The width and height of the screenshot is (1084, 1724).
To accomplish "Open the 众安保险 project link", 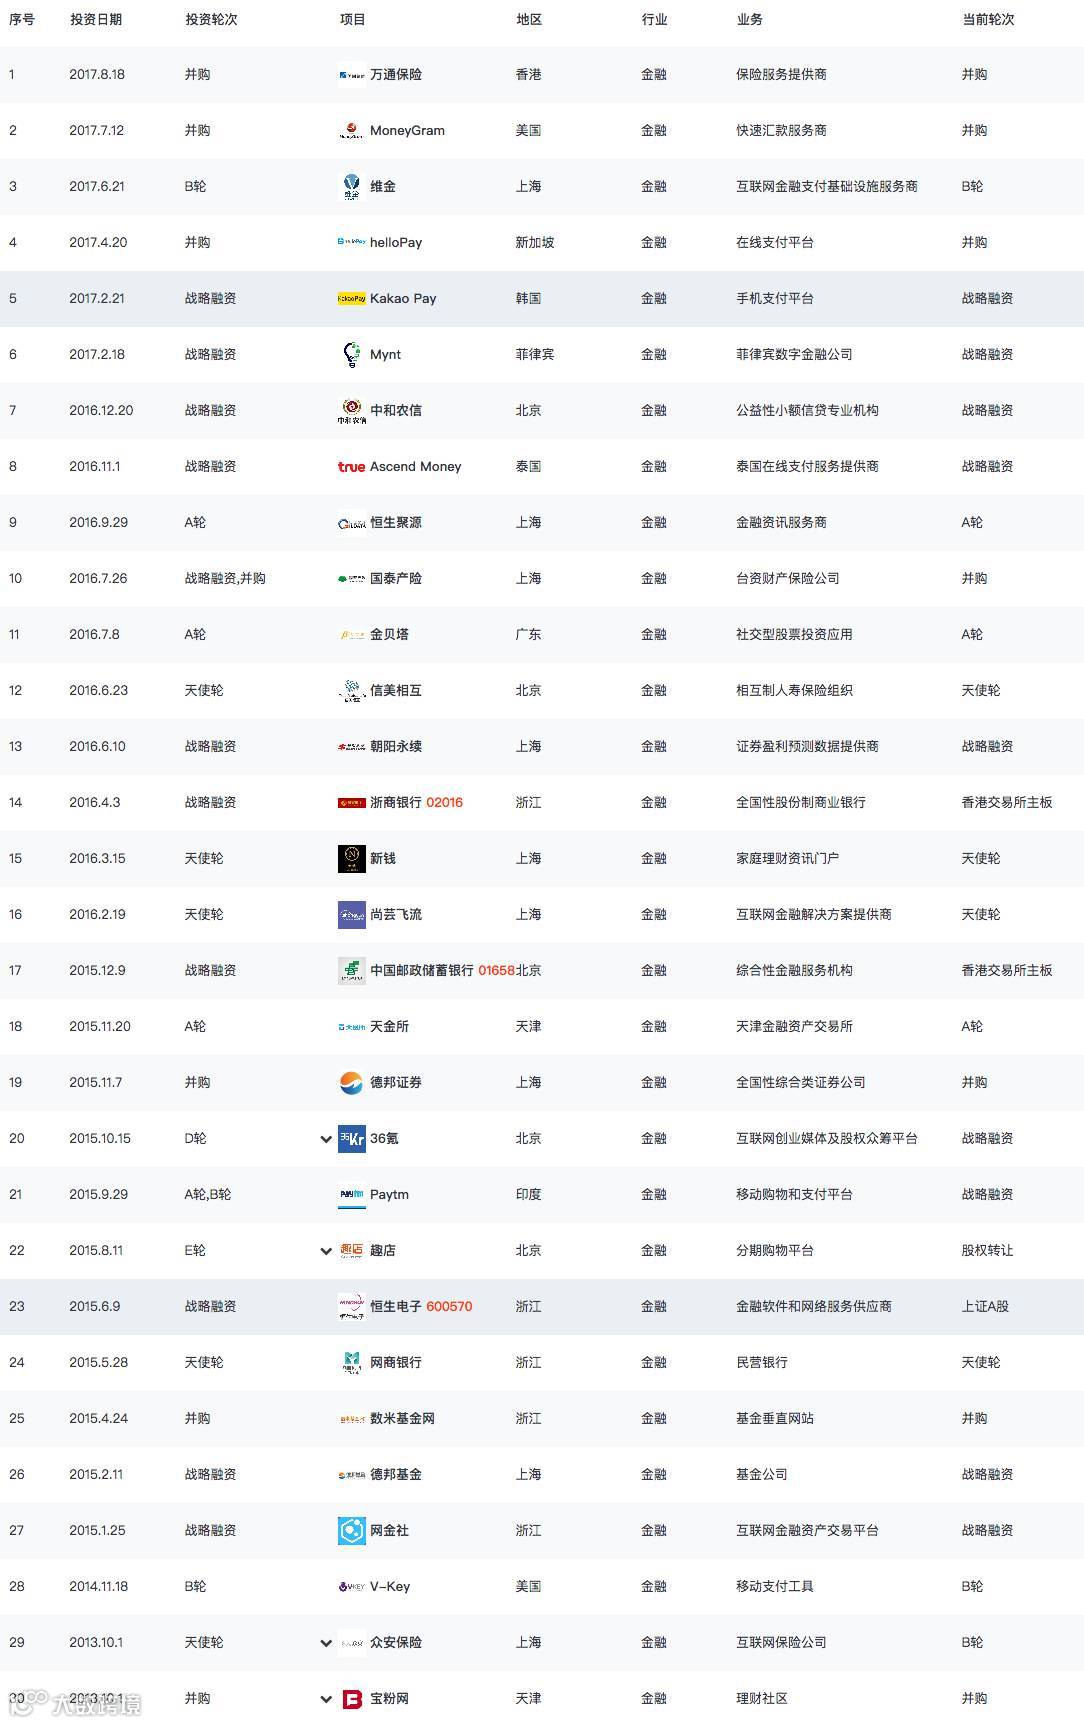I will pyautogui.click(x=396, y=1643).
